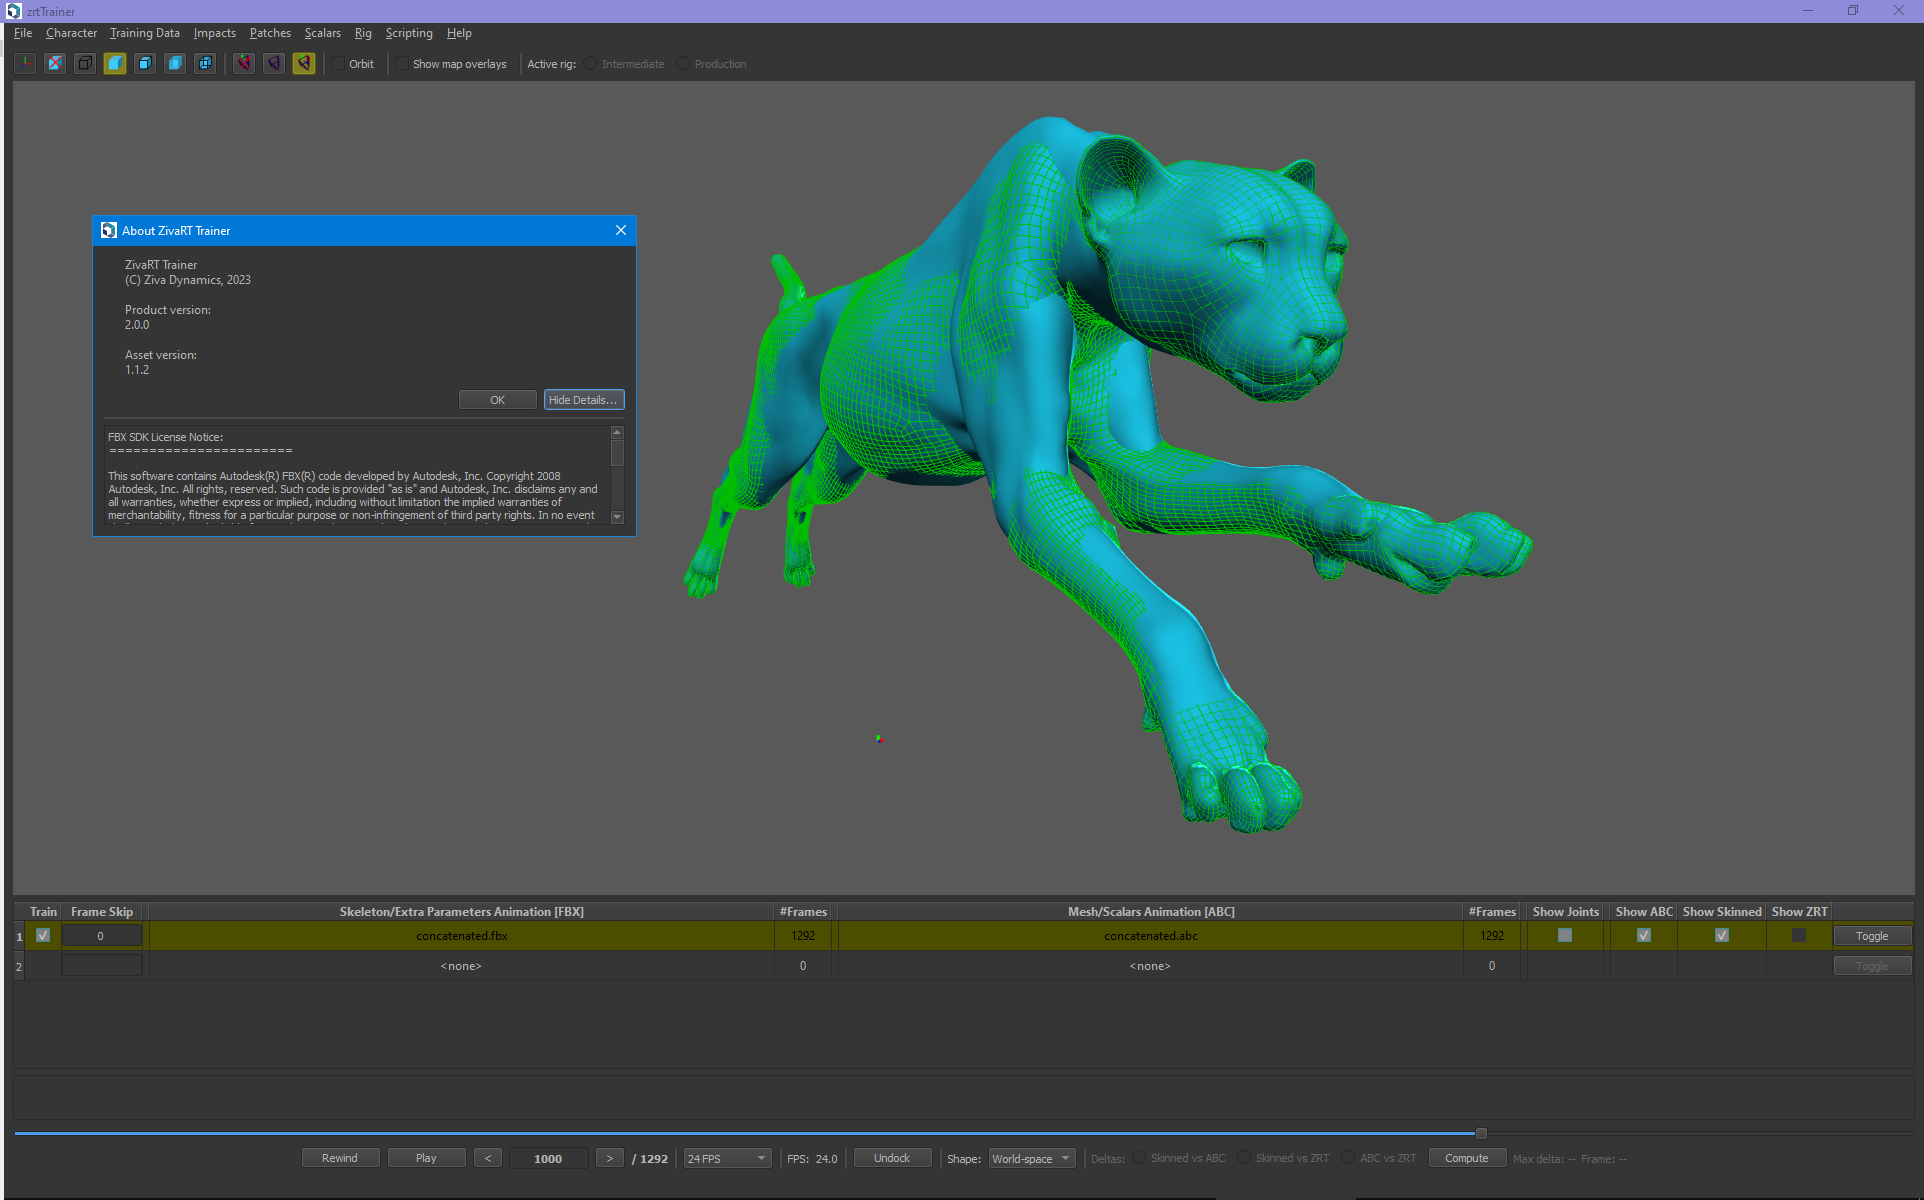Click the Mesh/Scalars Animation [ABC] header
The image size is (1924, 1200).
[x=1151, y=912]
